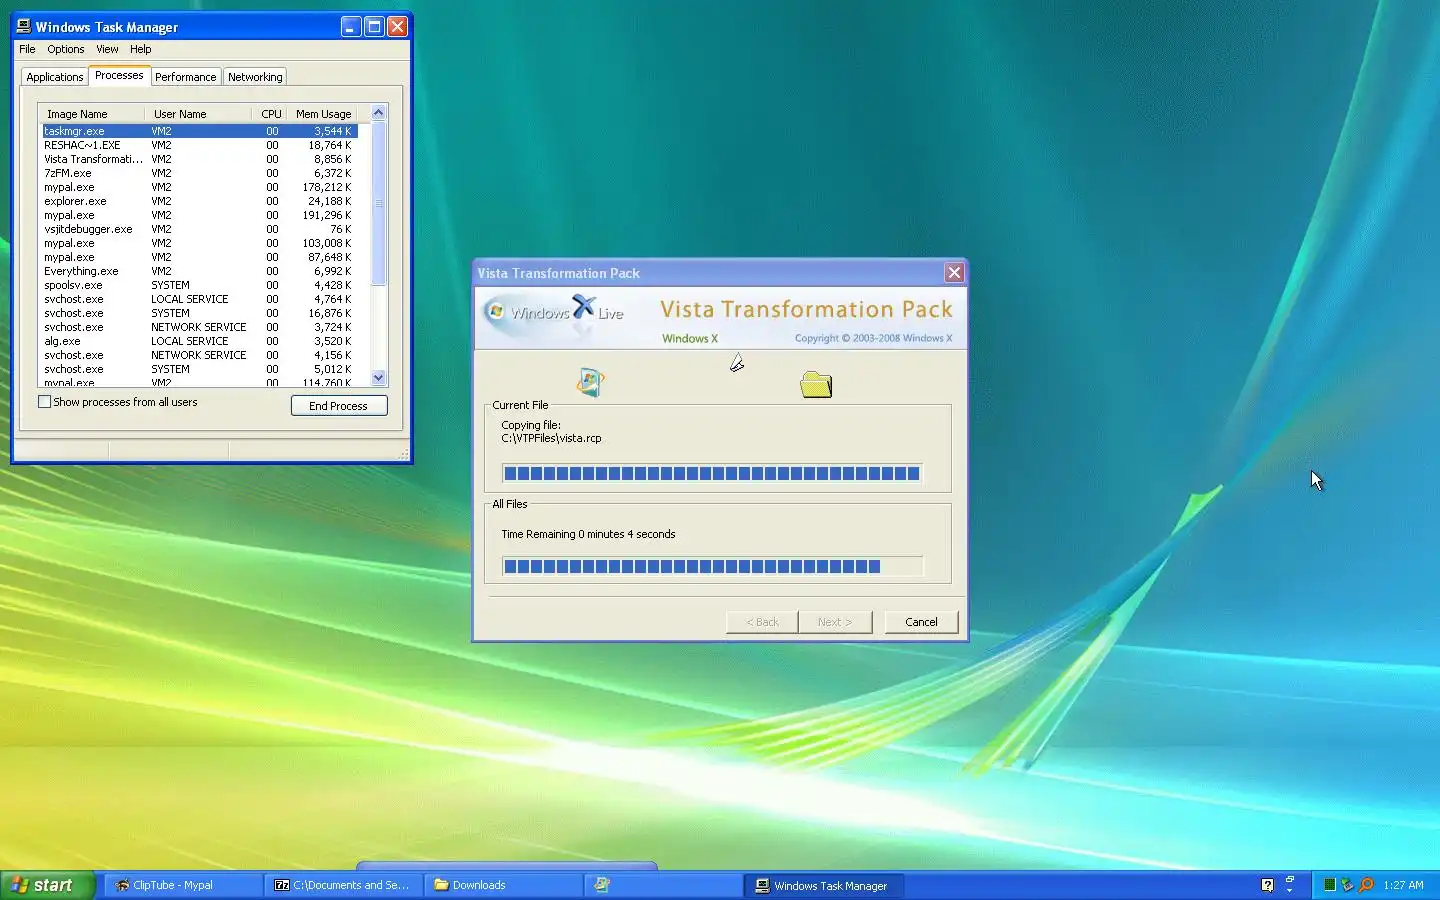The height and width of the screenshot is (900, 1440).
Task: Select Vista Transformati... process row
Action: click(x=199, y=159)
